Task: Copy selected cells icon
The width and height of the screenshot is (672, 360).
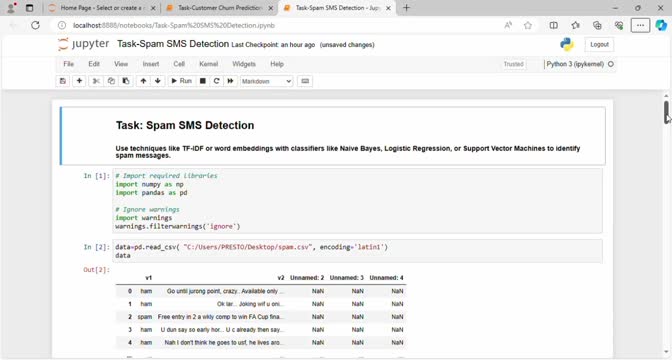Action: 111,81
